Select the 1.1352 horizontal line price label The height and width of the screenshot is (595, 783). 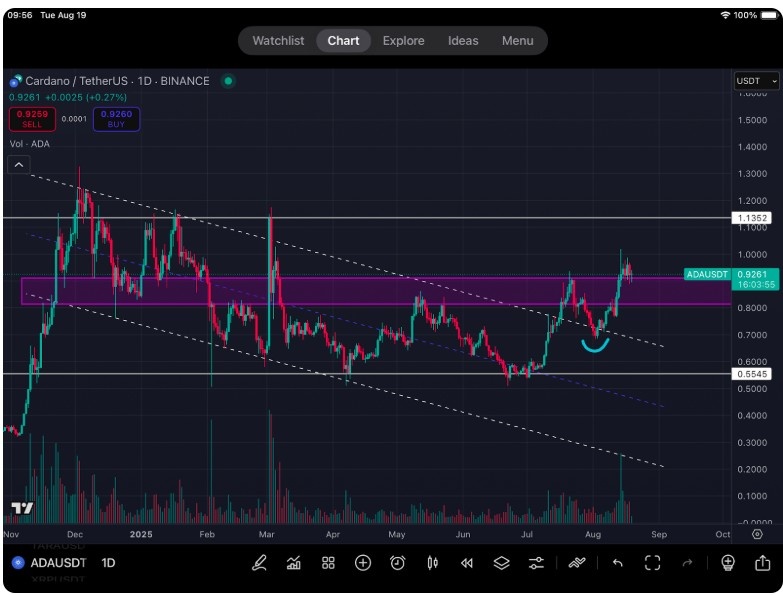pos(752,218)
